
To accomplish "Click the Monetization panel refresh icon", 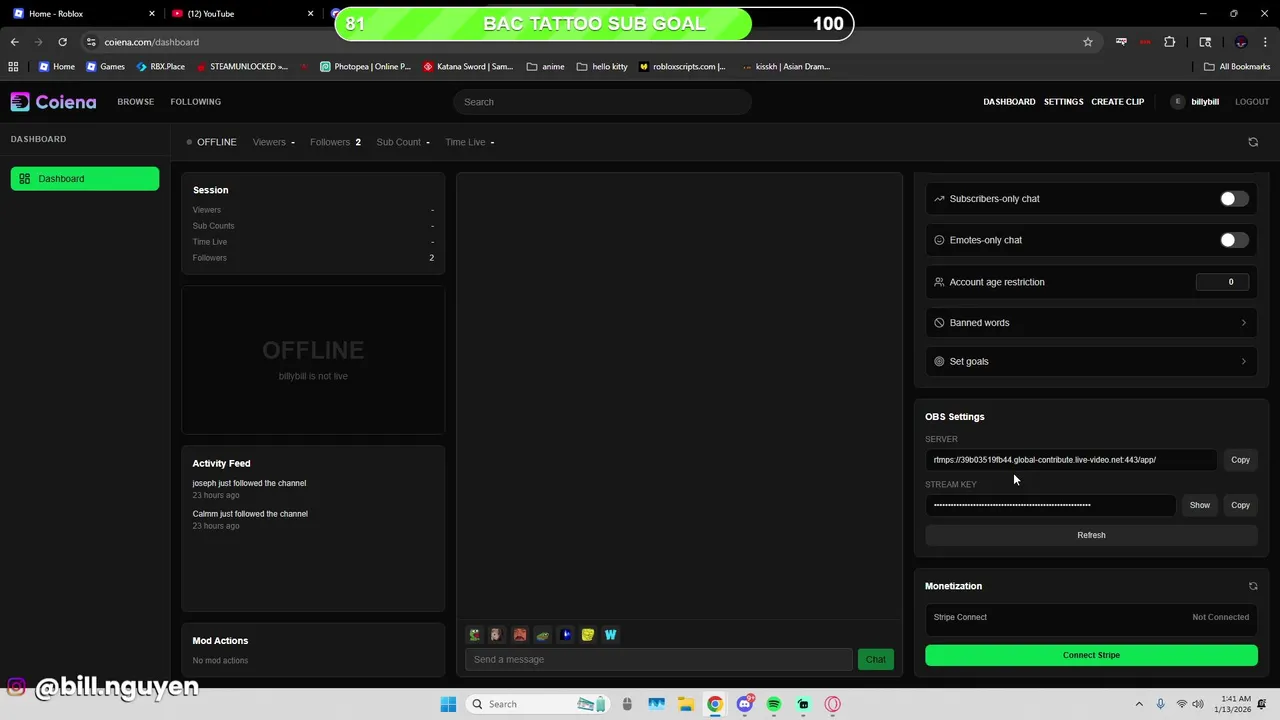I will [1253, 586].
